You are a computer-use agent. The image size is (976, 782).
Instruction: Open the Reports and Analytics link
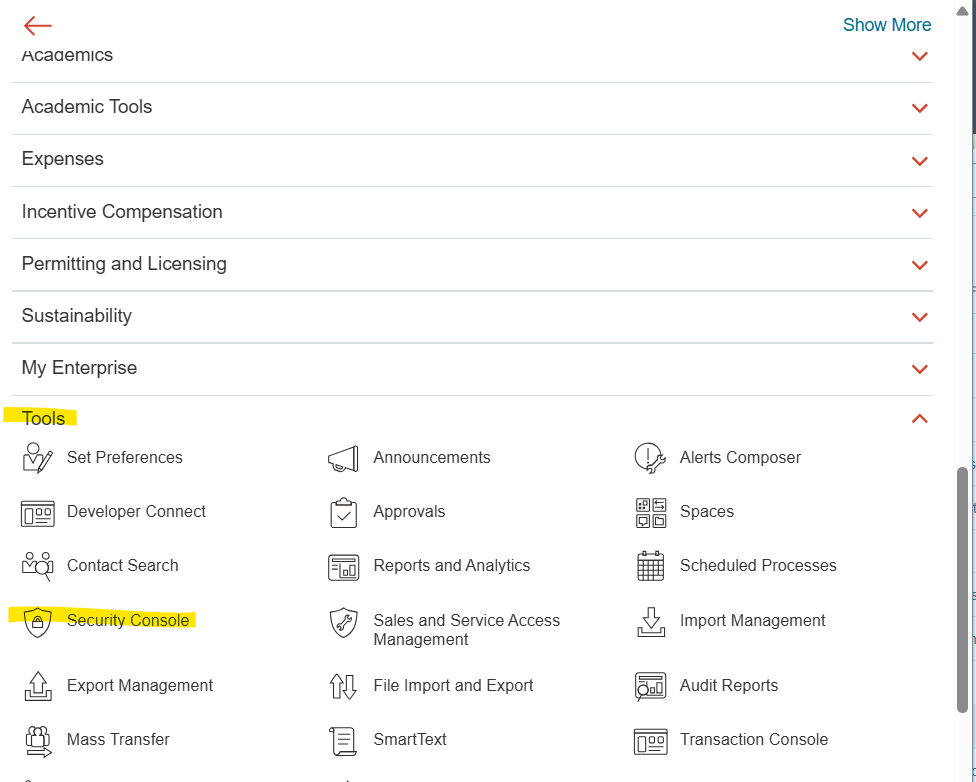pyautogui.click(x=451, y=566)
